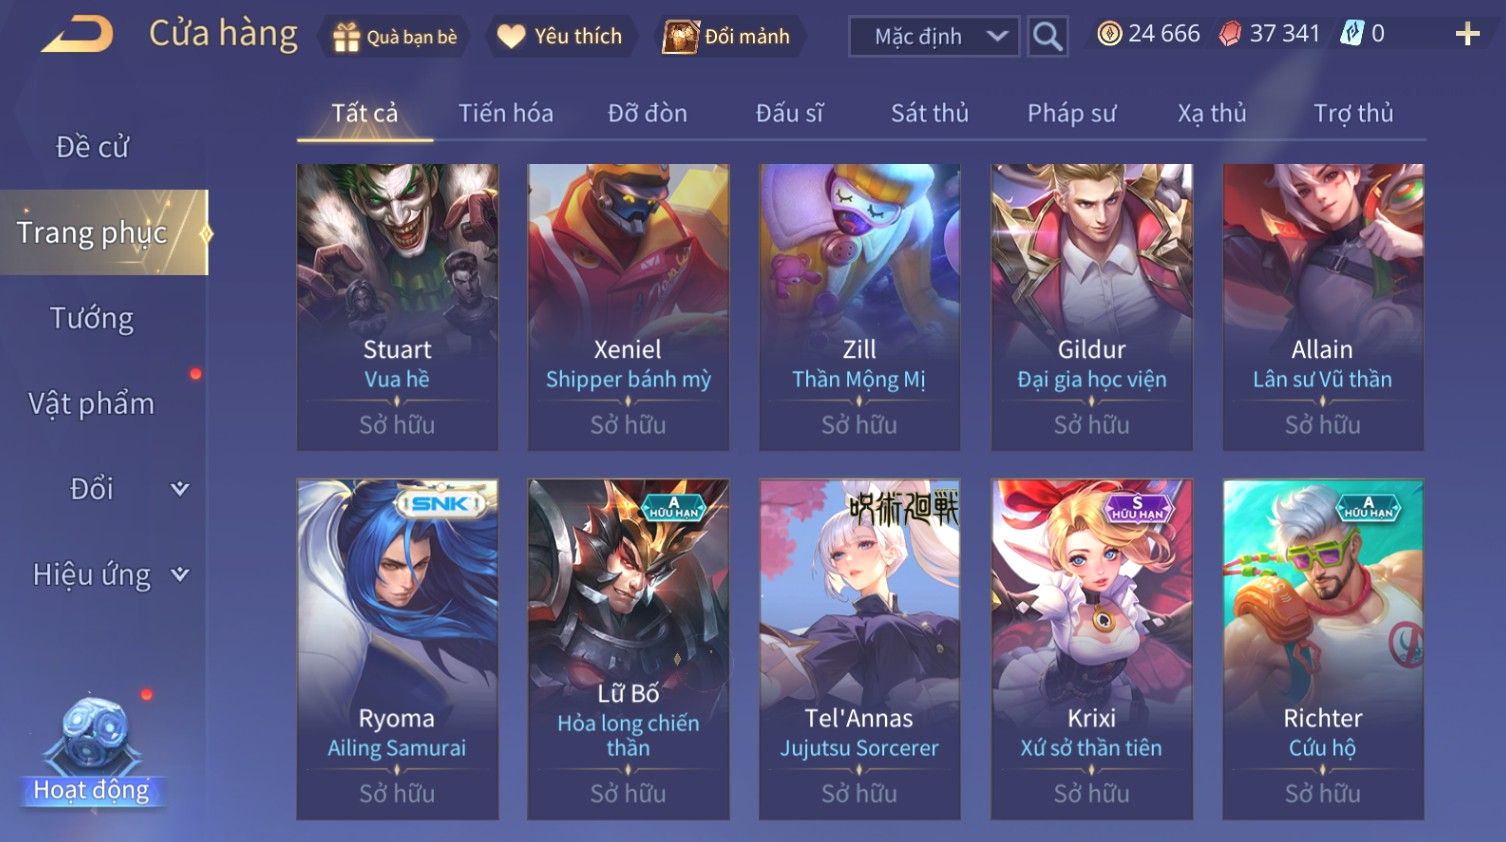This screenshot has width=1506, height=842.
Task: Select the Tiến hóa tab
Action: click(x=505, y=113)
